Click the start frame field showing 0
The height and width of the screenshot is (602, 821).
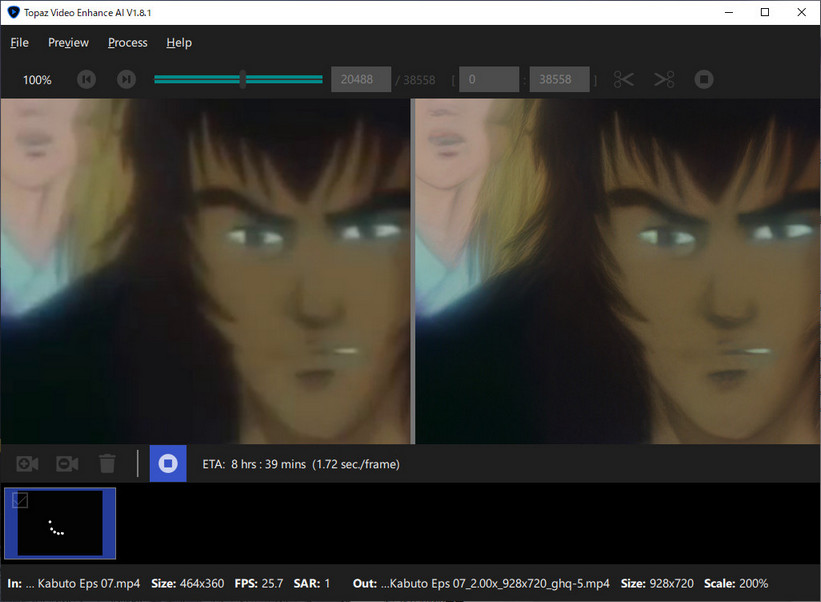tap(488, 79)
